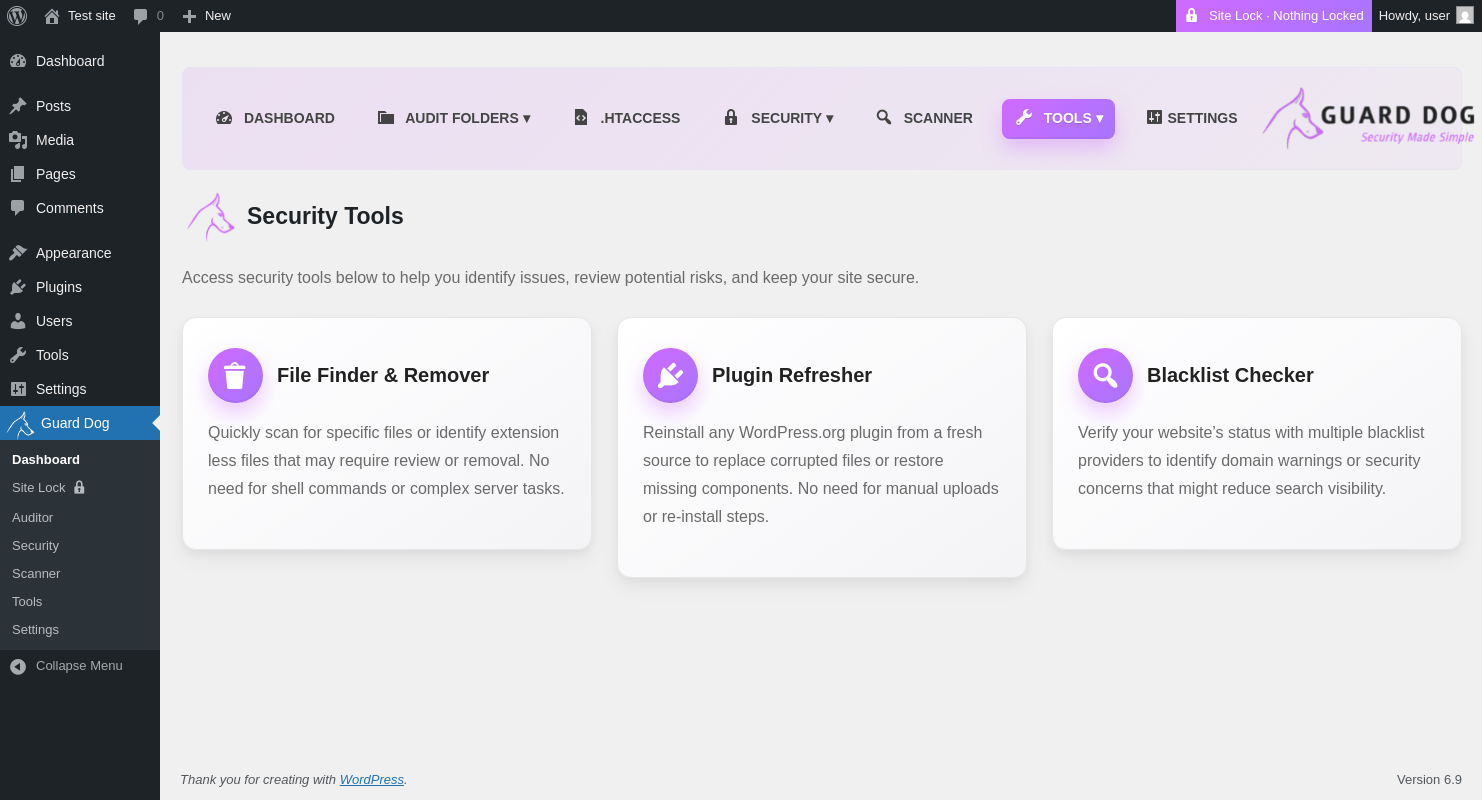Viewport: 1482px width, 800px height.
Task: Open the Test site home icon
Action: tap(52, 16)
